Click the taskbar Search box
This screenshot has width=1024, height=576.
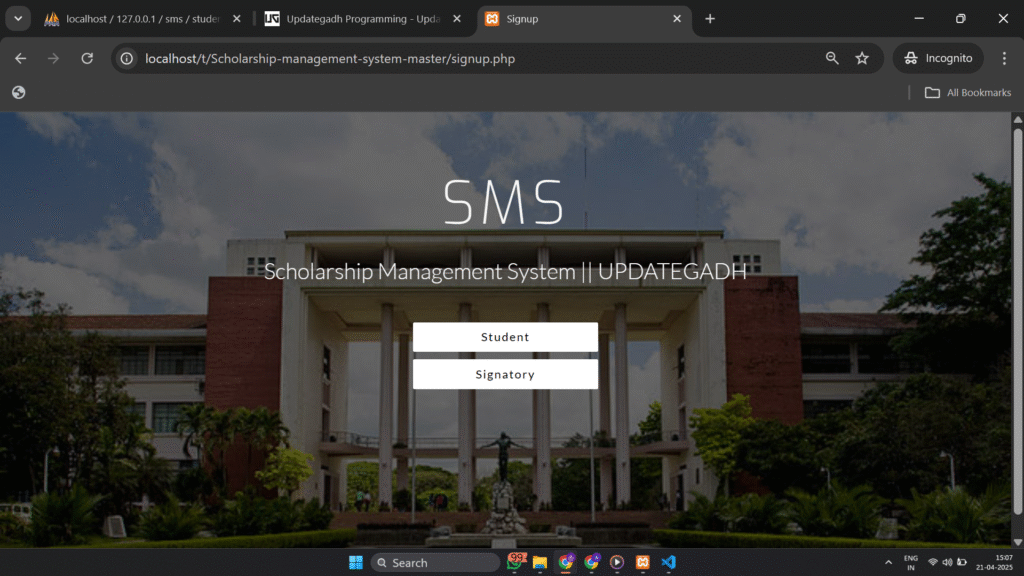[435, 562]
